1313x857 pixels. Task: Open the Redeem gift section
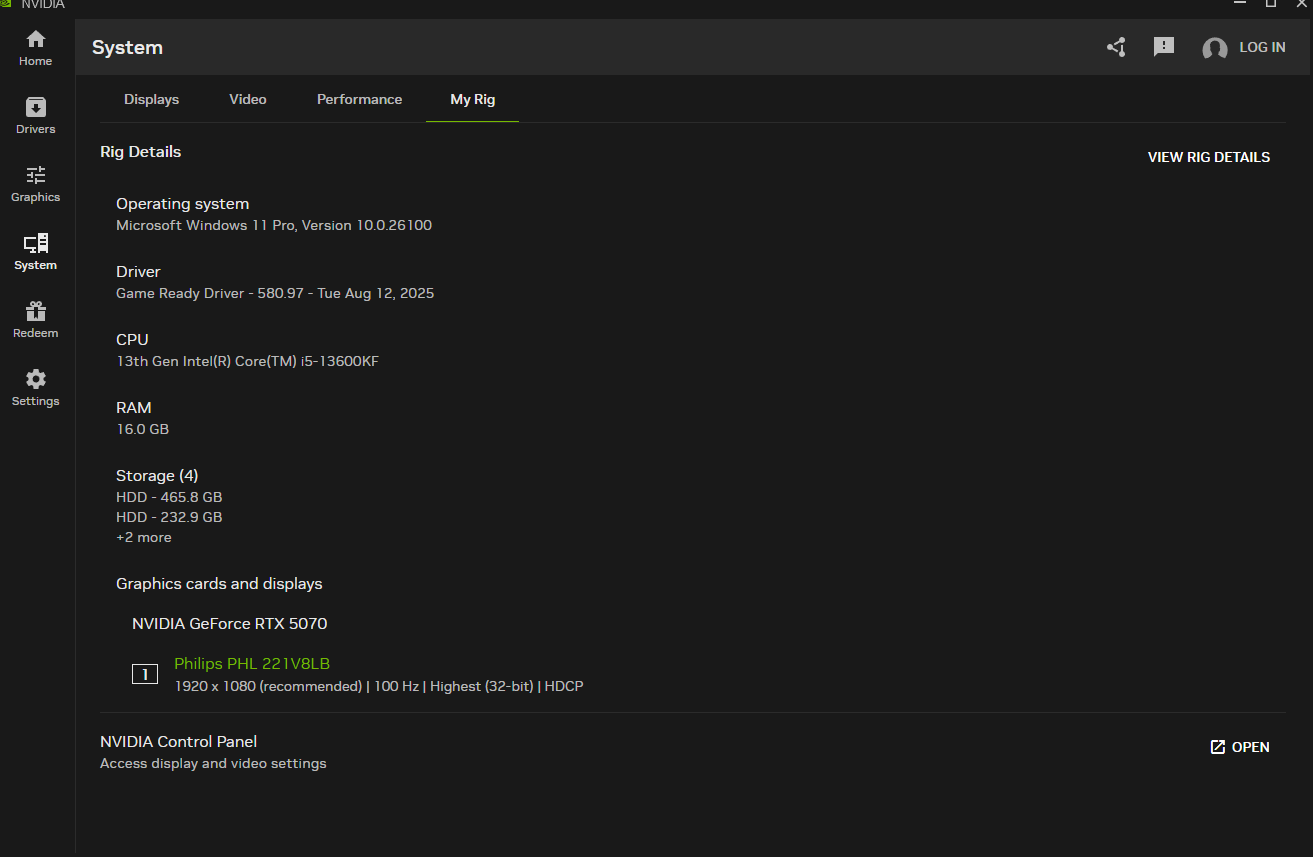tap(36, 319)
